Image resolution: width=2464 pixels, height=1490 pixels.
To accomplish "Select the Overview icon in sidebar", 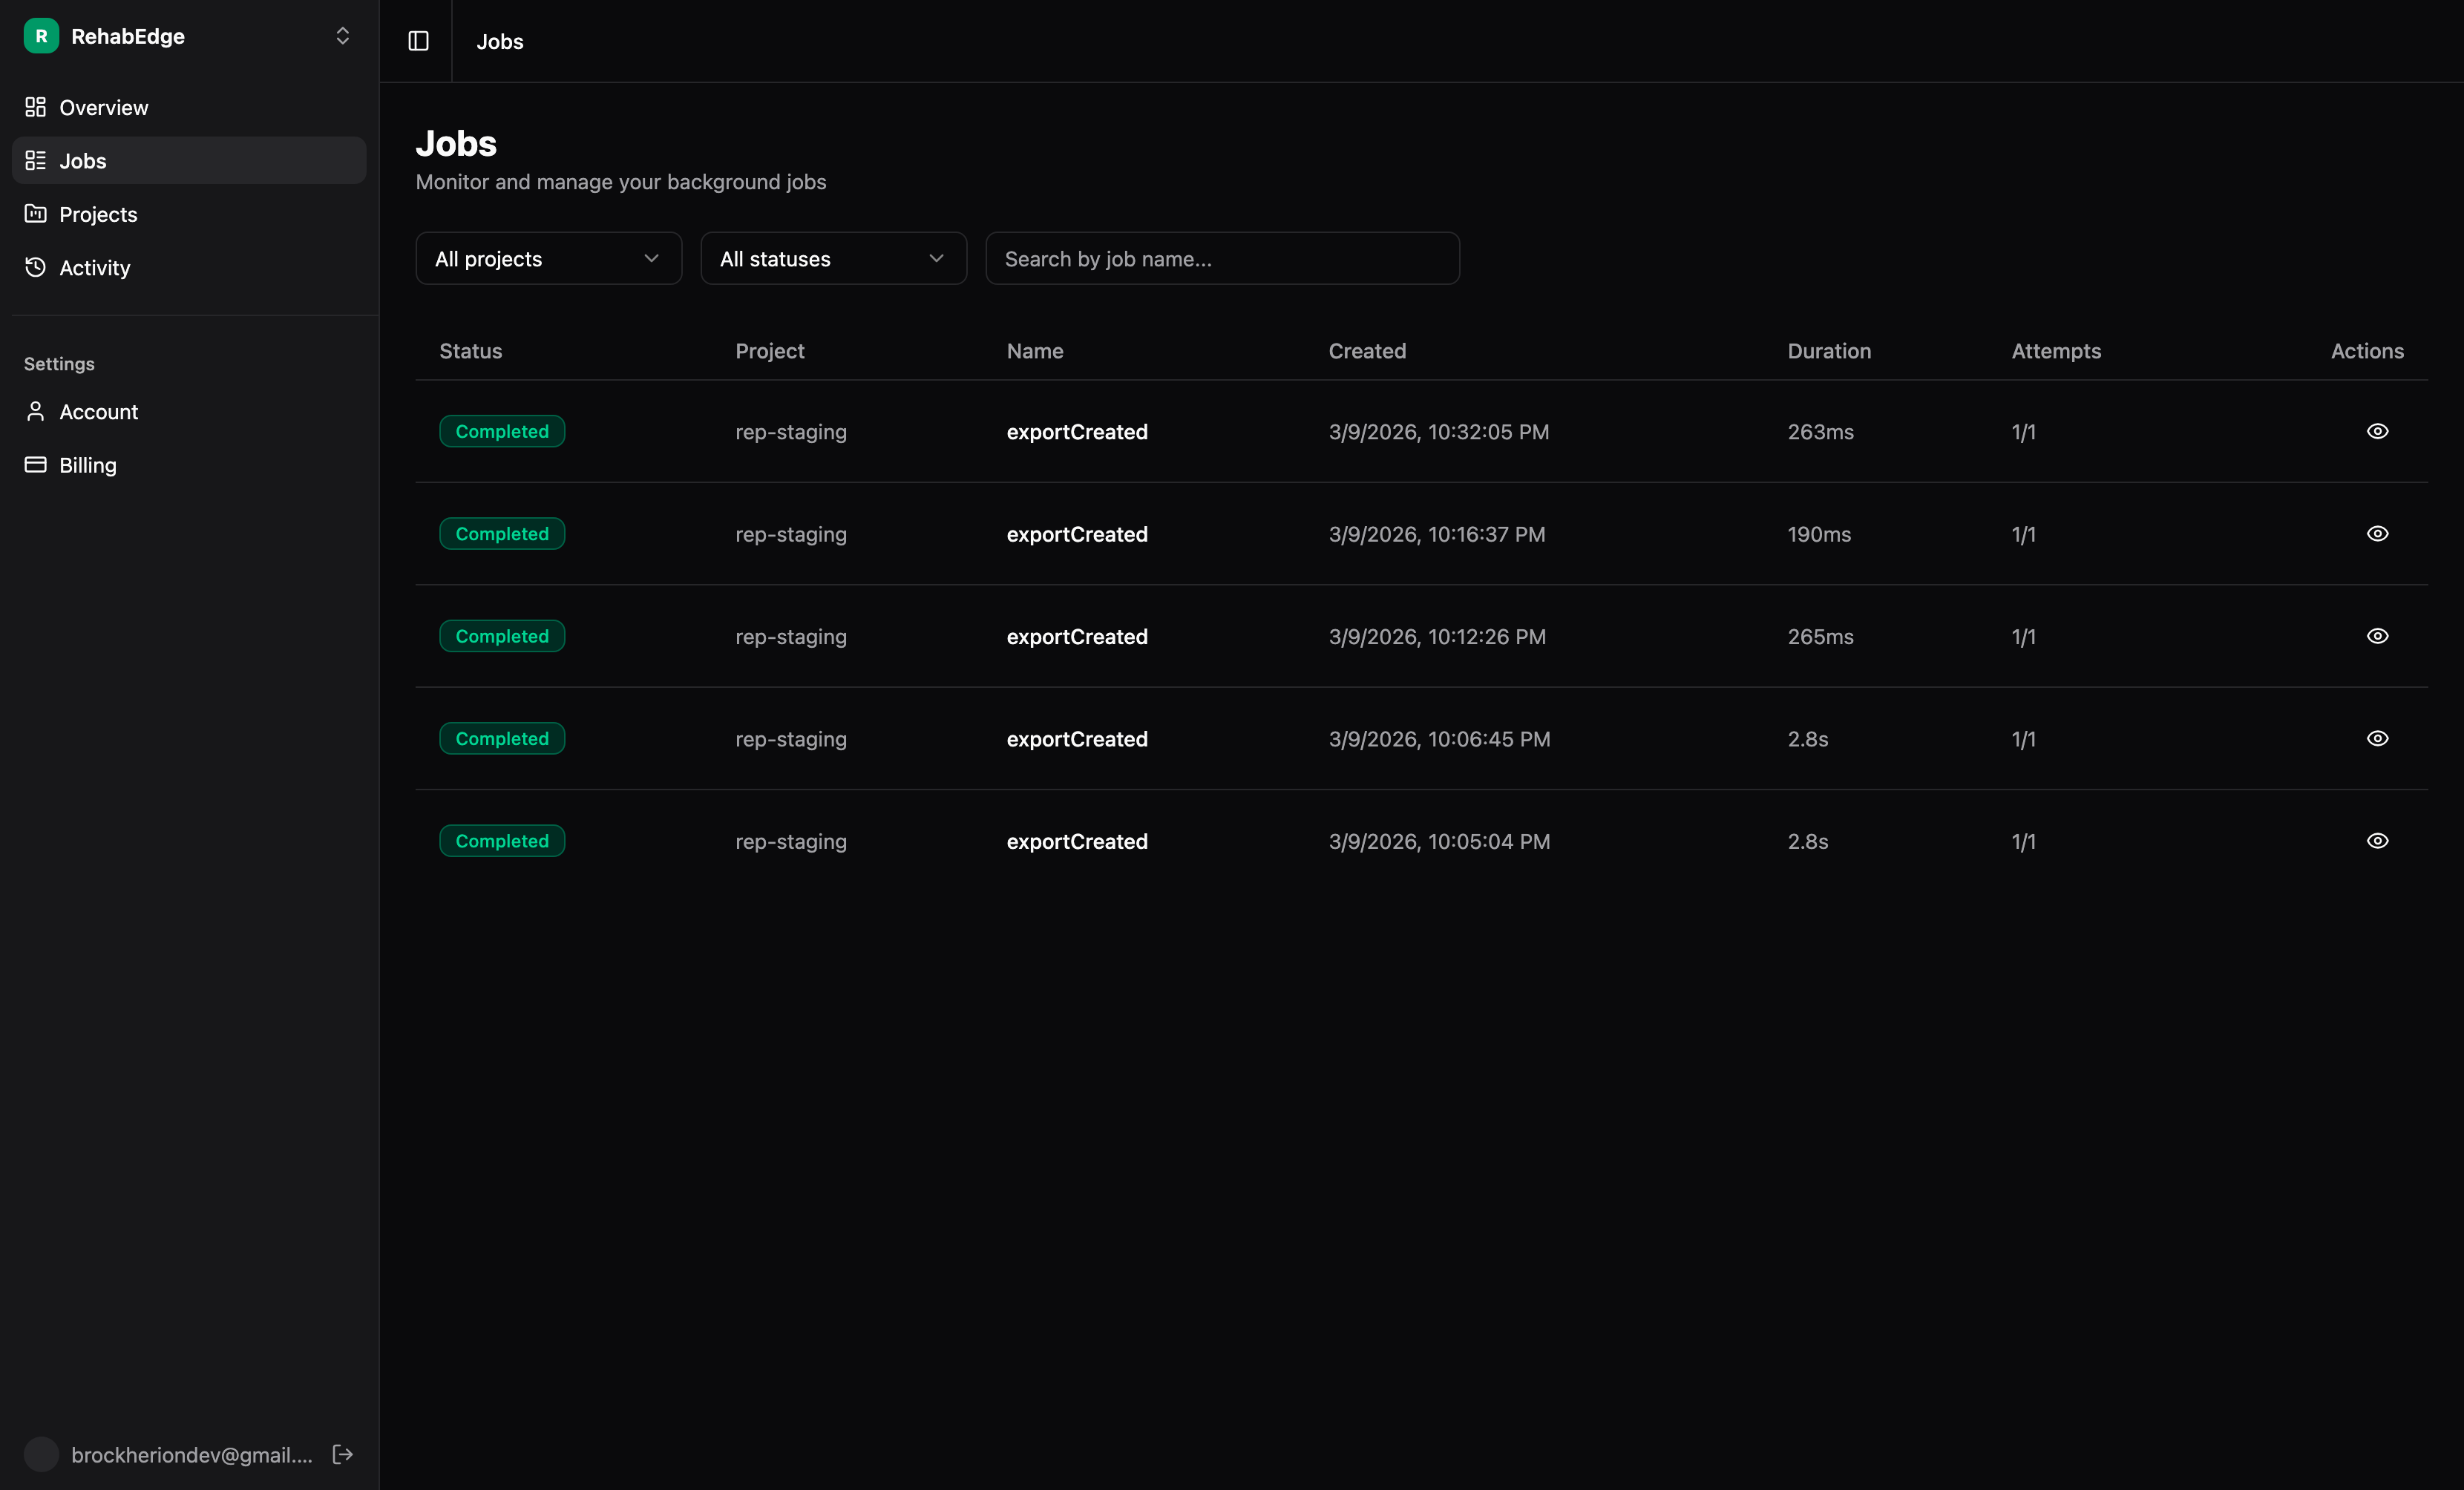I will [34, 107].
